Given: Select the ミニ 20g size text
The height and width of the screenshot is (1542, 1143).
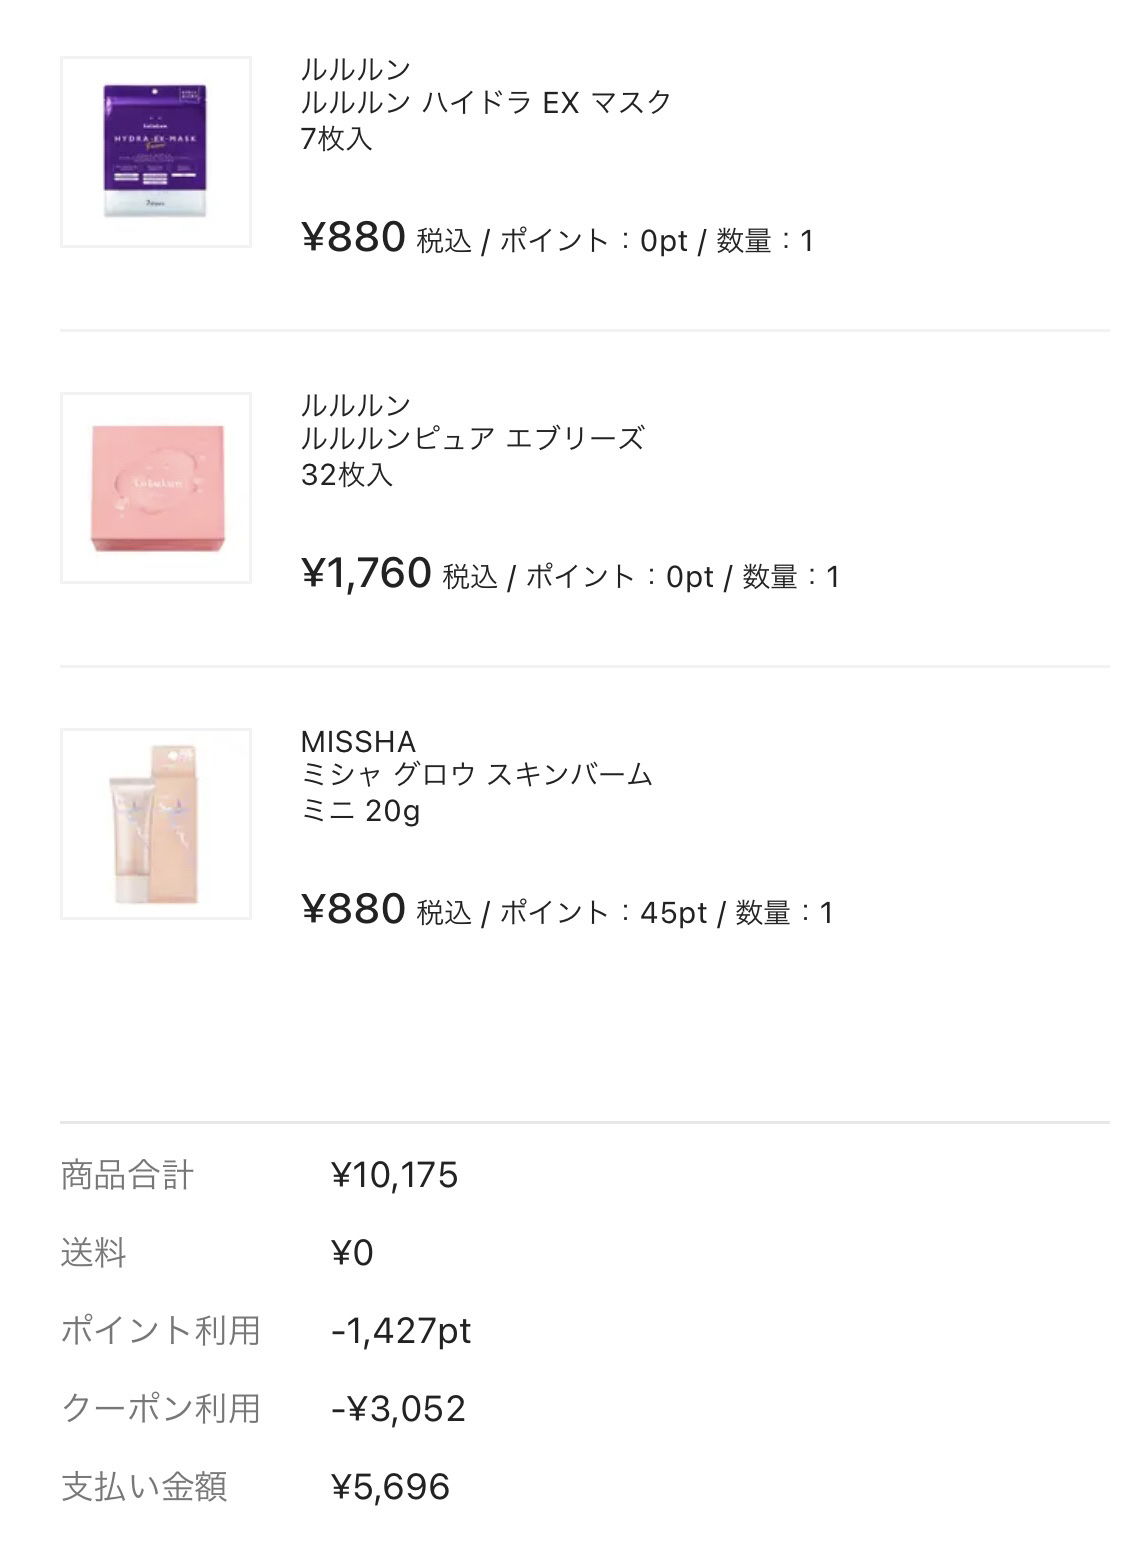Looking at the screenshot, I should (360, 810).
